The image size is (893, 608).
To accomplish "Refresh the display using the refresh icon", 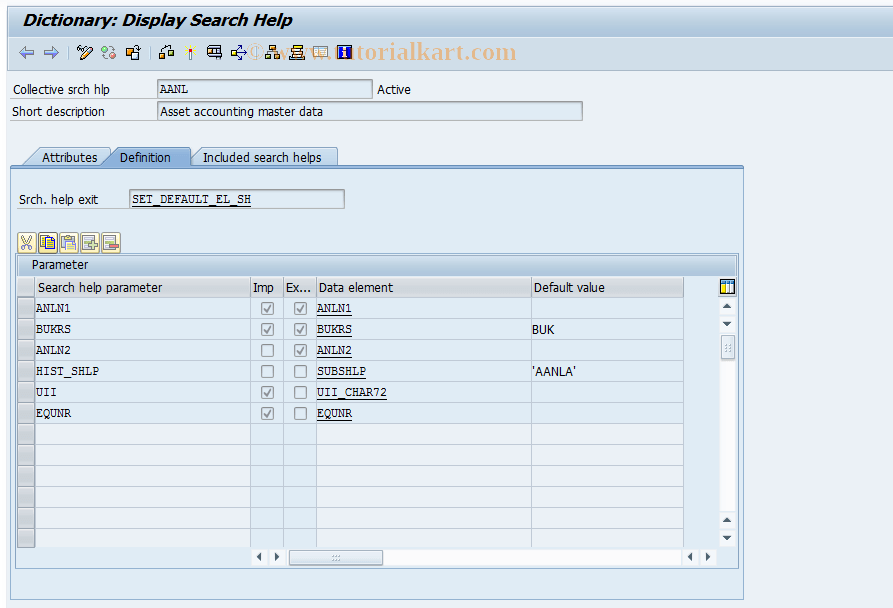I will (108, 52).
